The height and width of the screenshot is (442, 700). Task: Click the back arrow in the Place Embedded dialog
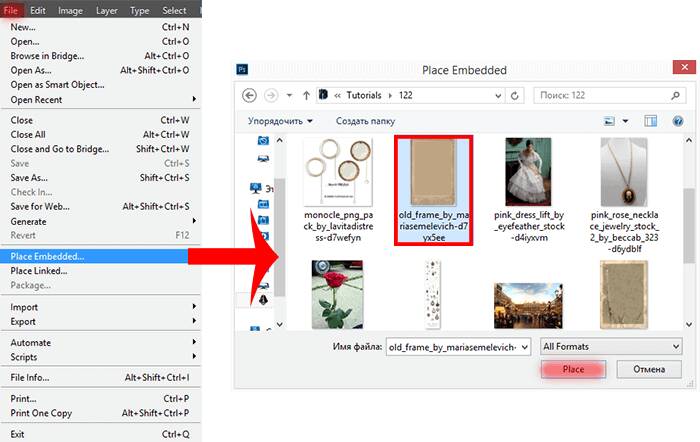249,96
